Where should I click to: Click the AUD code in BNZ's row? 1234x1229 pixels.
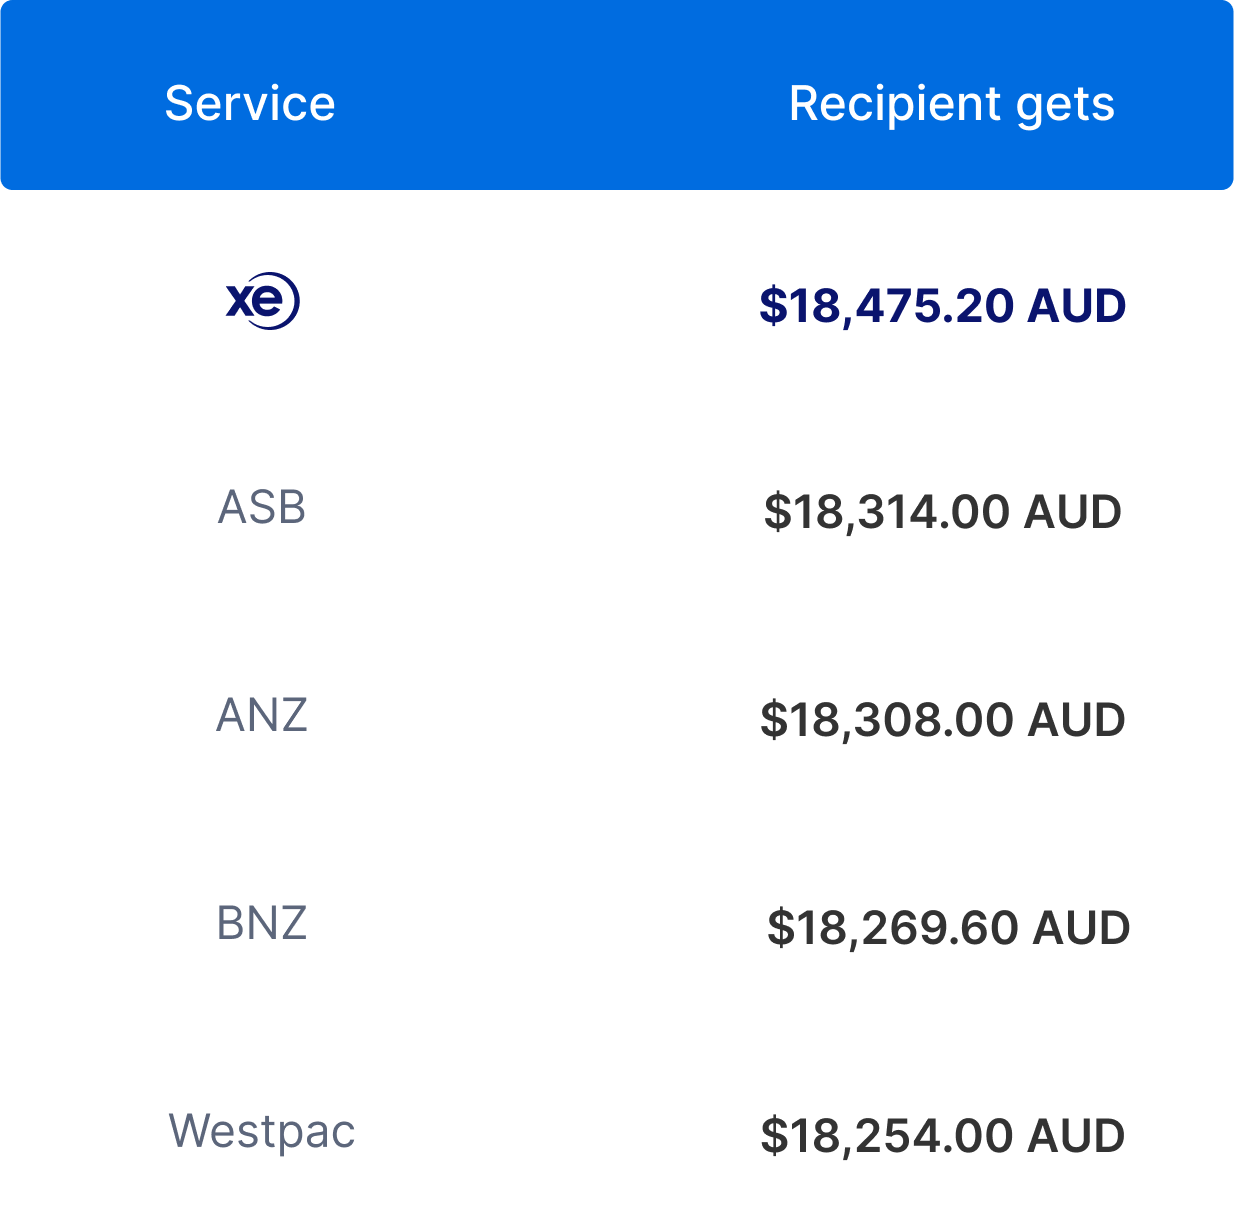[x=1082, y=928]
